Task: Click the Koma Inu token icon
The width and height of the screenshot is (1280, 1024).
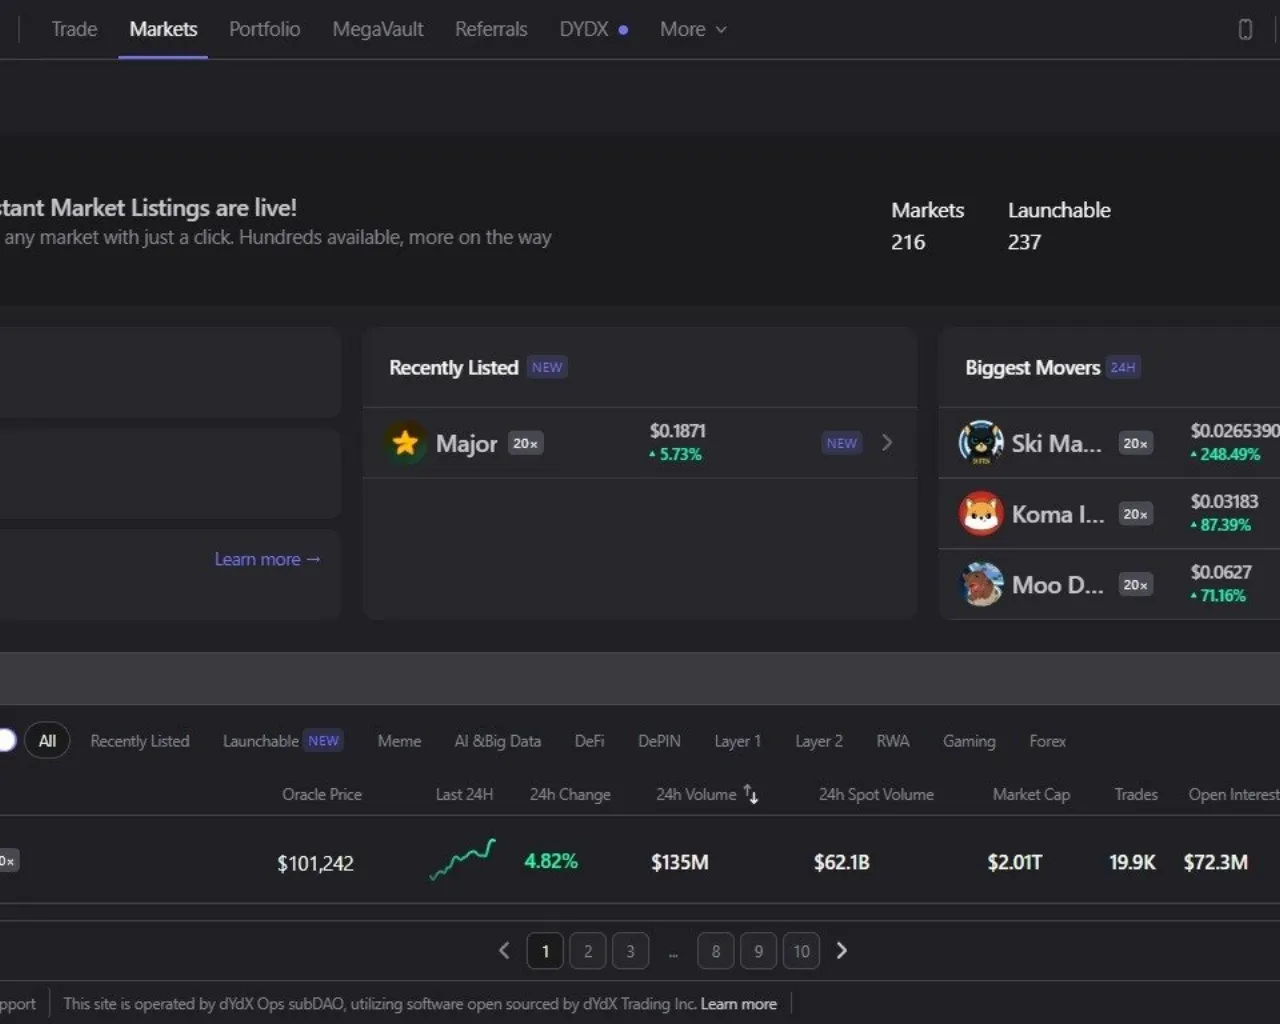Action: pos(981,513)
